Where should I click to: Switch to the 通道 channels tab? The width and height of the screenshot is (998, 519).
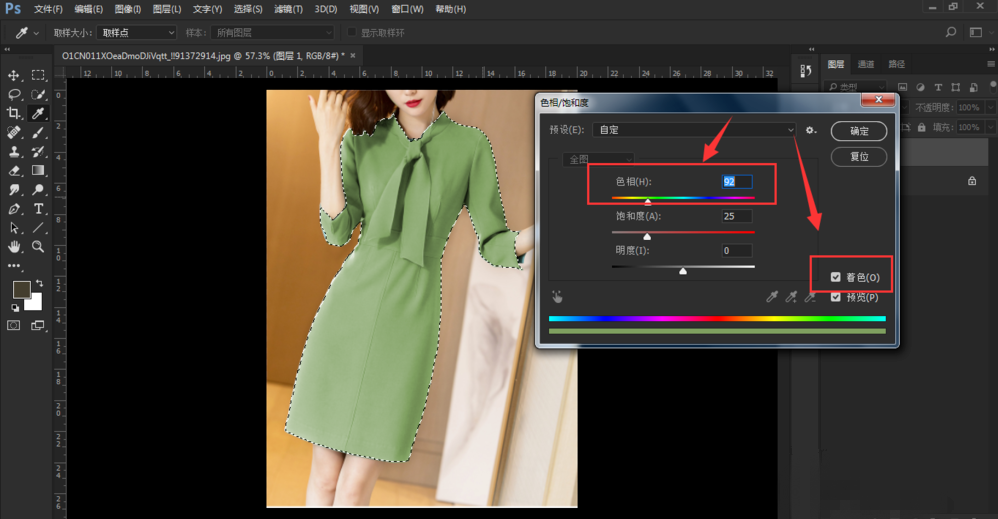click(x=866, y=64)
